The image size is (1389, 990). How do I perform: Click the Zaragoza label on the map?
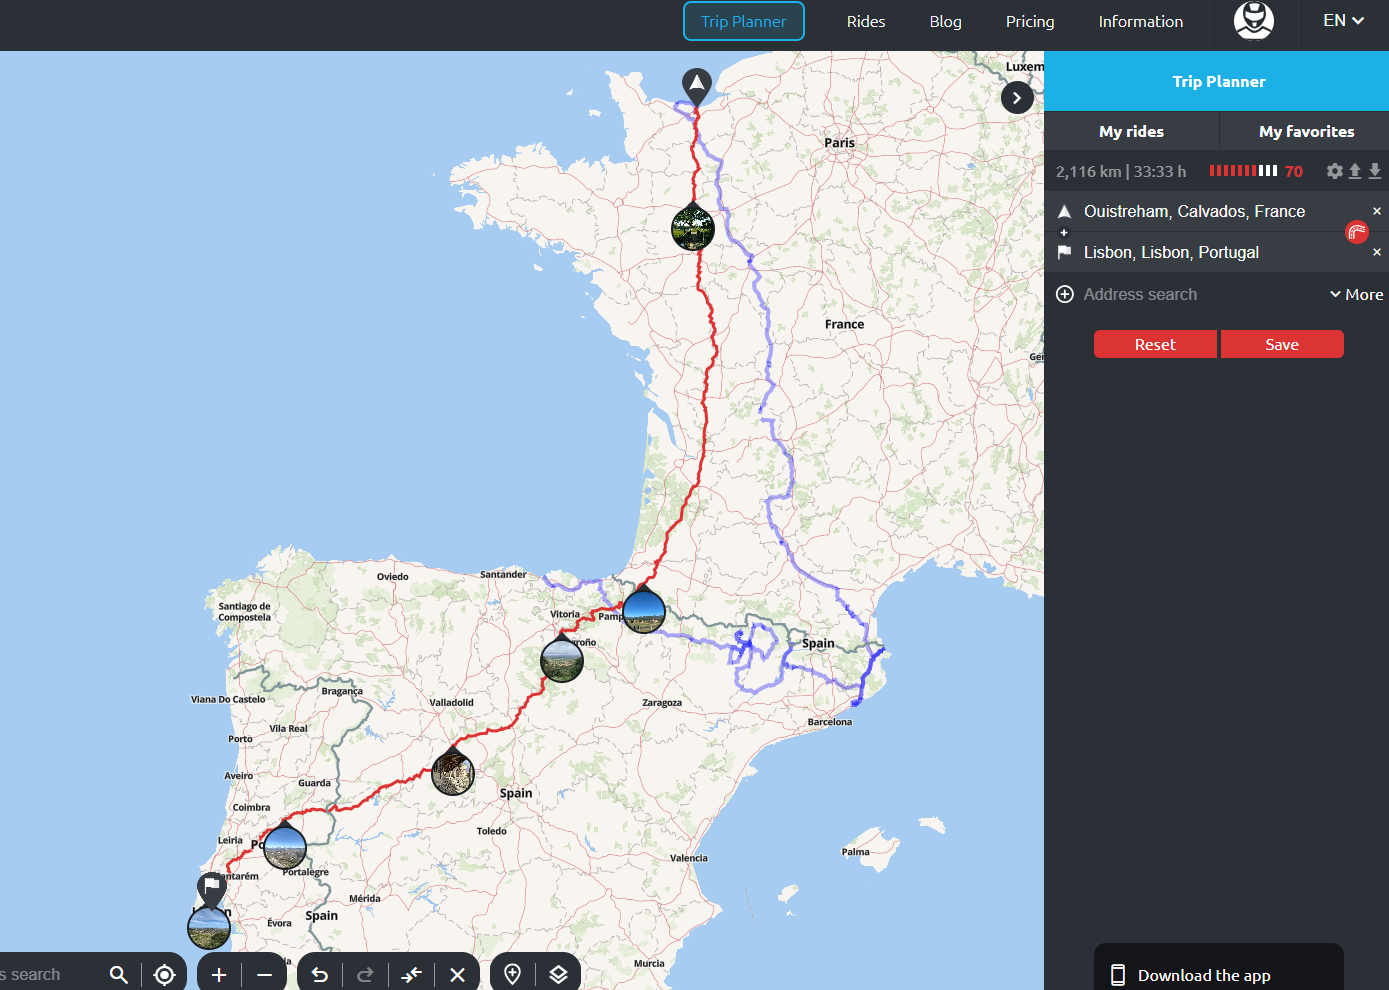click(662, 702)
